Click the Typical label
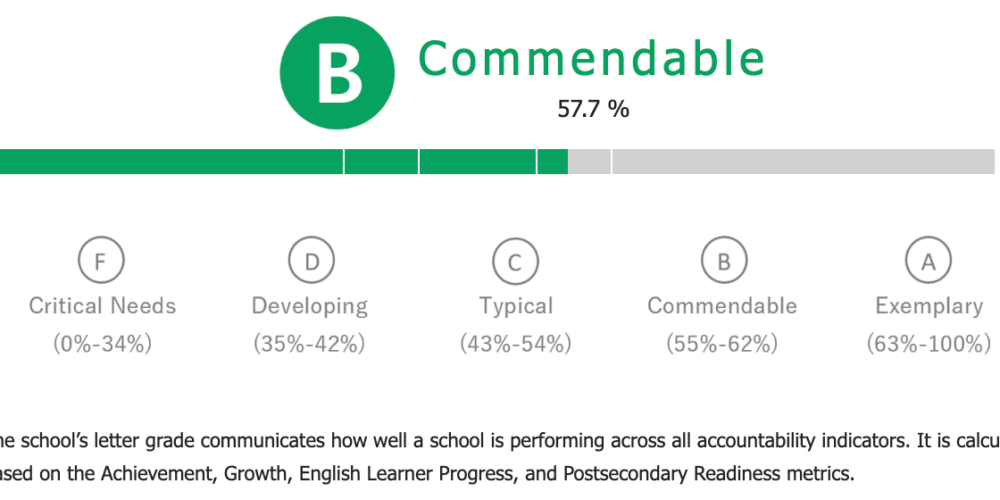Viewport: 1000px width, 500px height. (x=516, y=307)
